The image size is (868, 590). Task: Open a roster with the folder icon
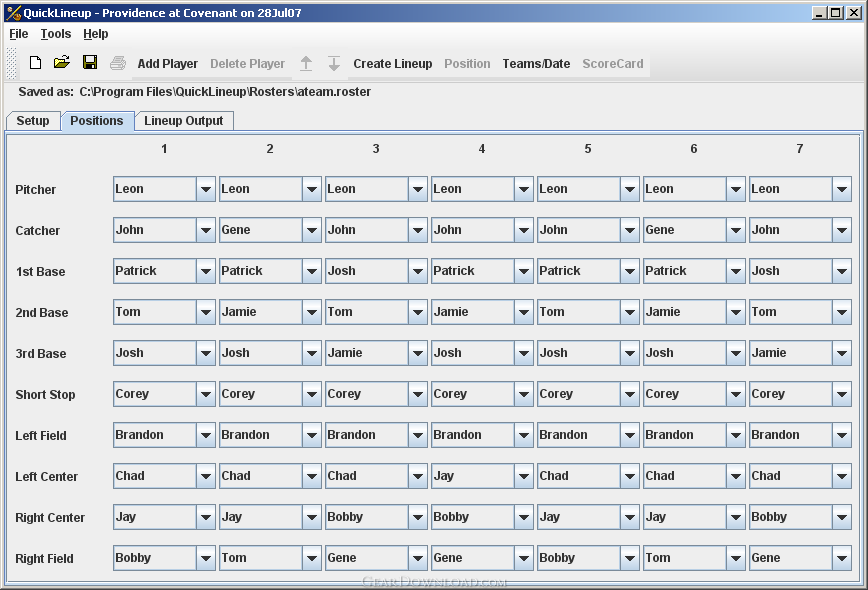pos(62,63)
